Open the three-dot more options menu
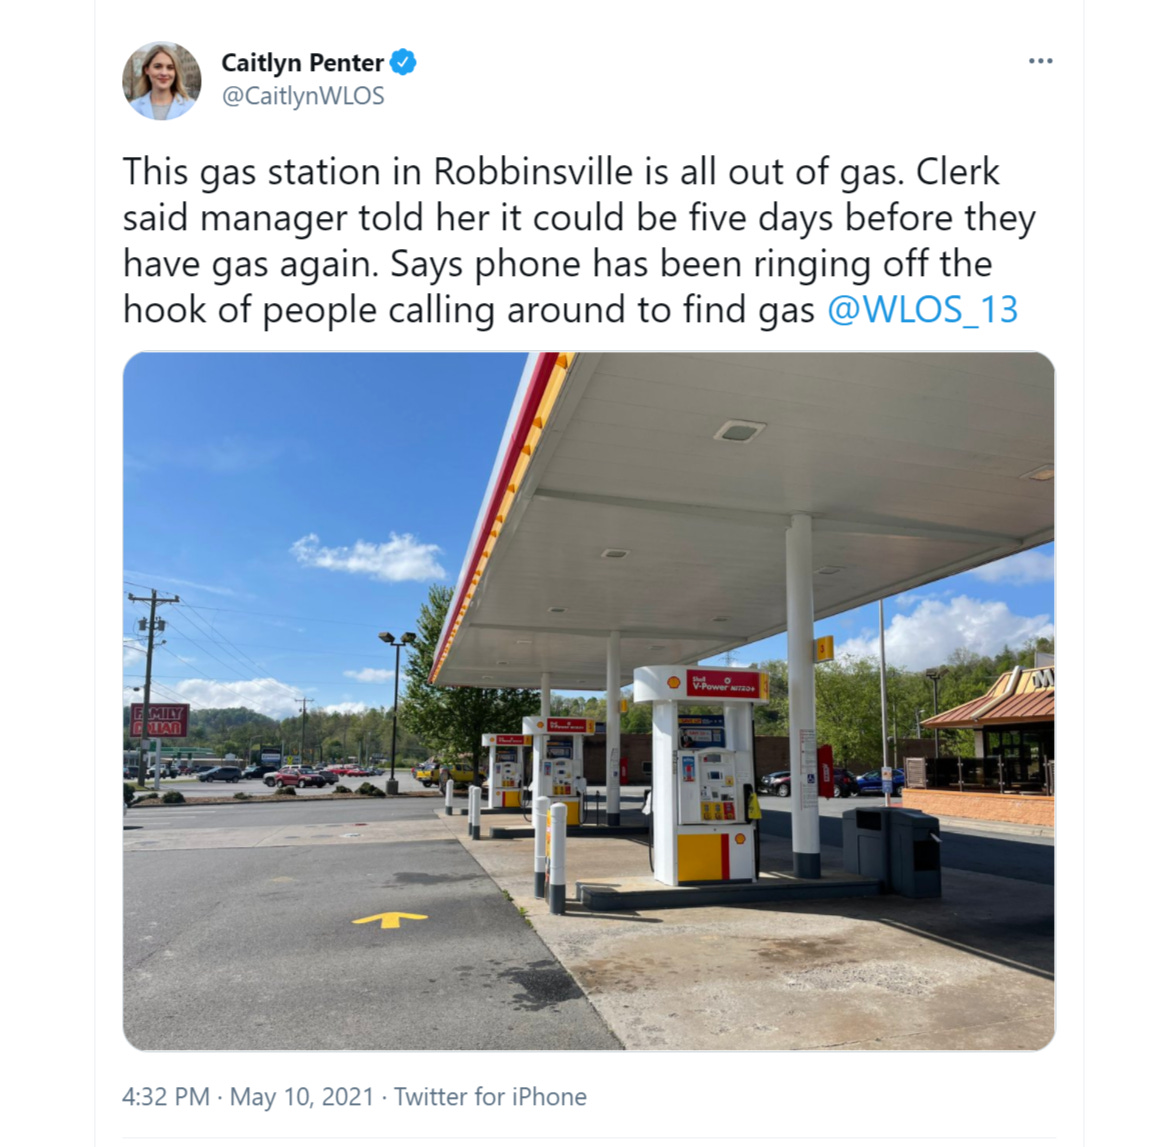 point(1040,61)
